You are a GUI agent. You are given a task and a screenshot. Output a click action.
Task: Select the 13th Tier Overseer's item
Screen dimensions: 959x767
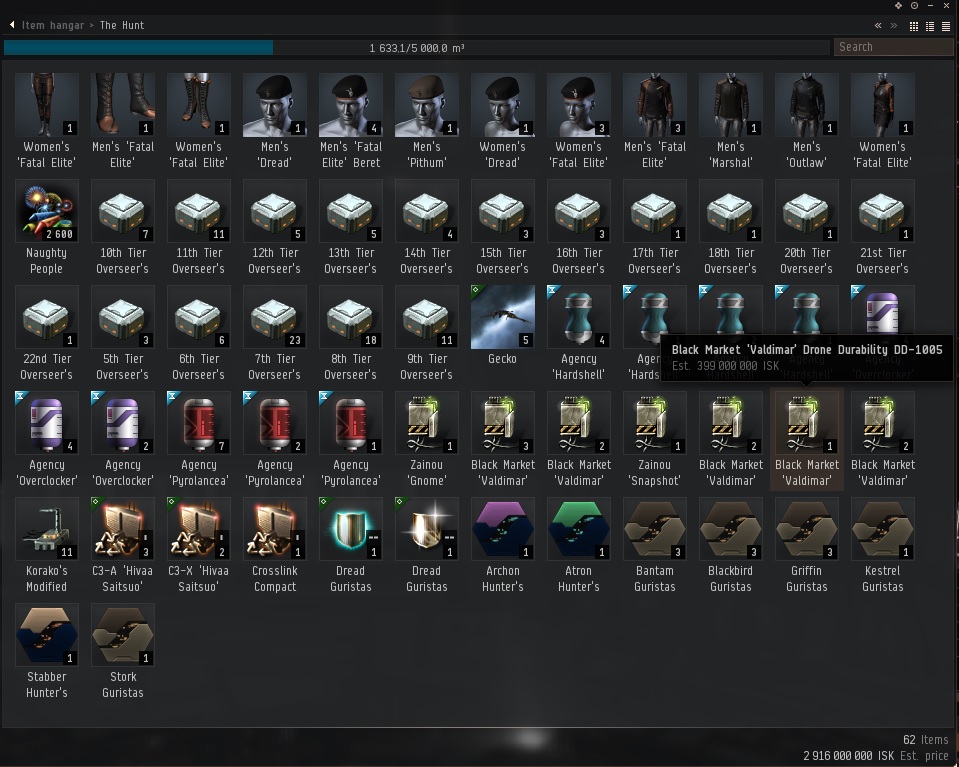click(x=350, y=228)
